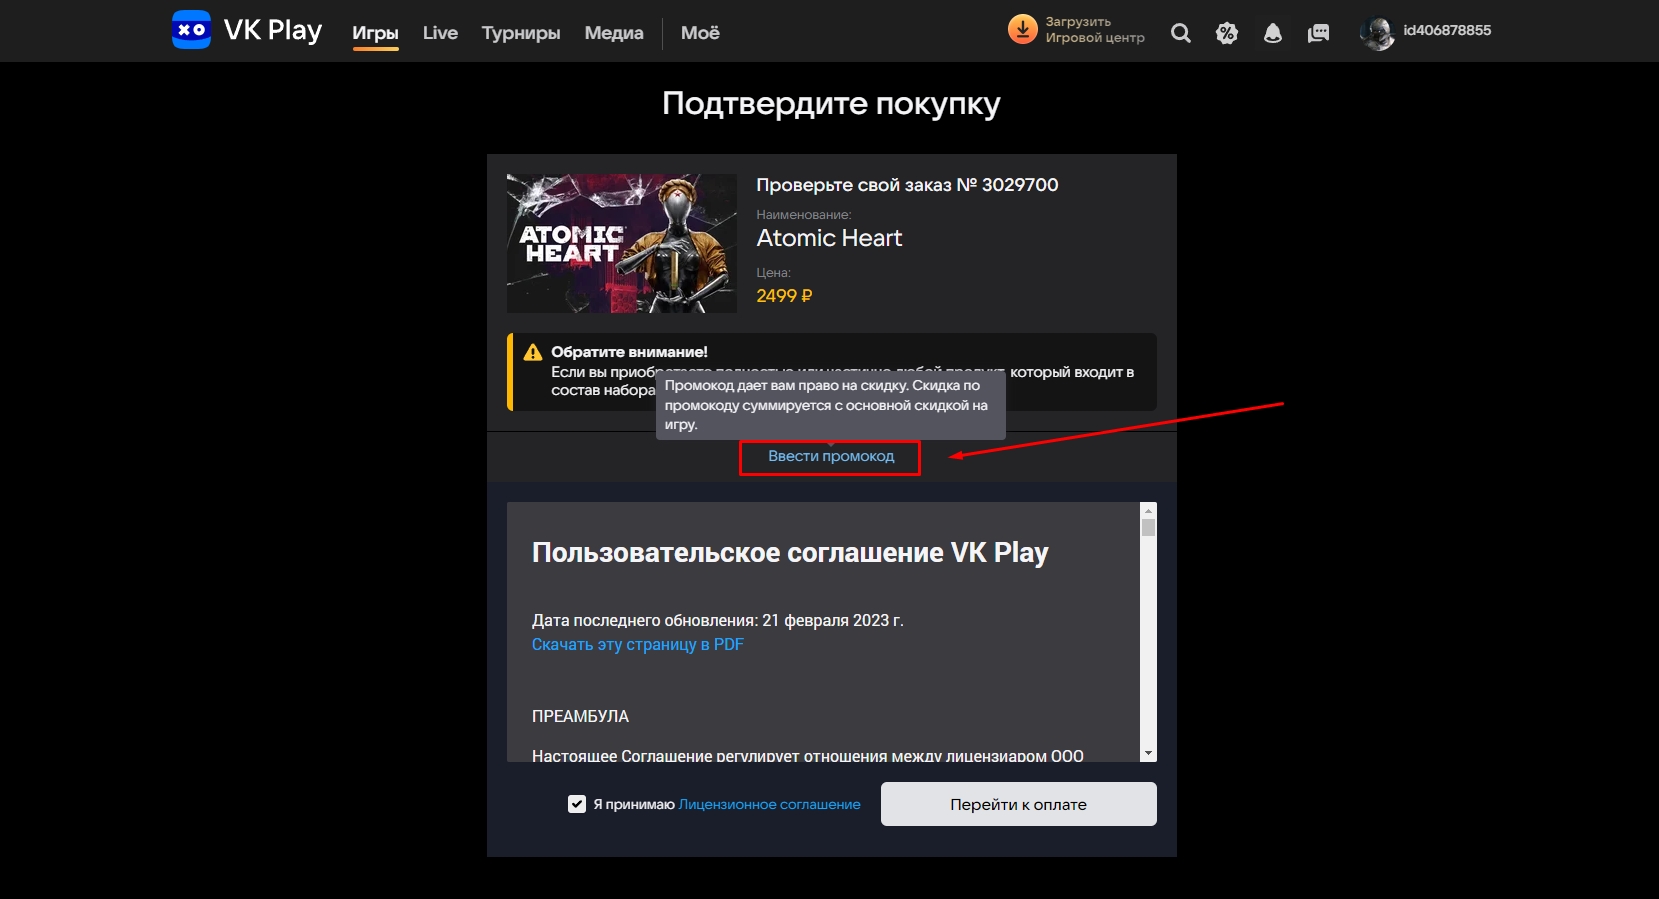Image resolution: width=1659 pixels, height=899 pixels.
Task: Click the Пользовательское соглашение VK Play heading
Action: [x=790, y=553]
